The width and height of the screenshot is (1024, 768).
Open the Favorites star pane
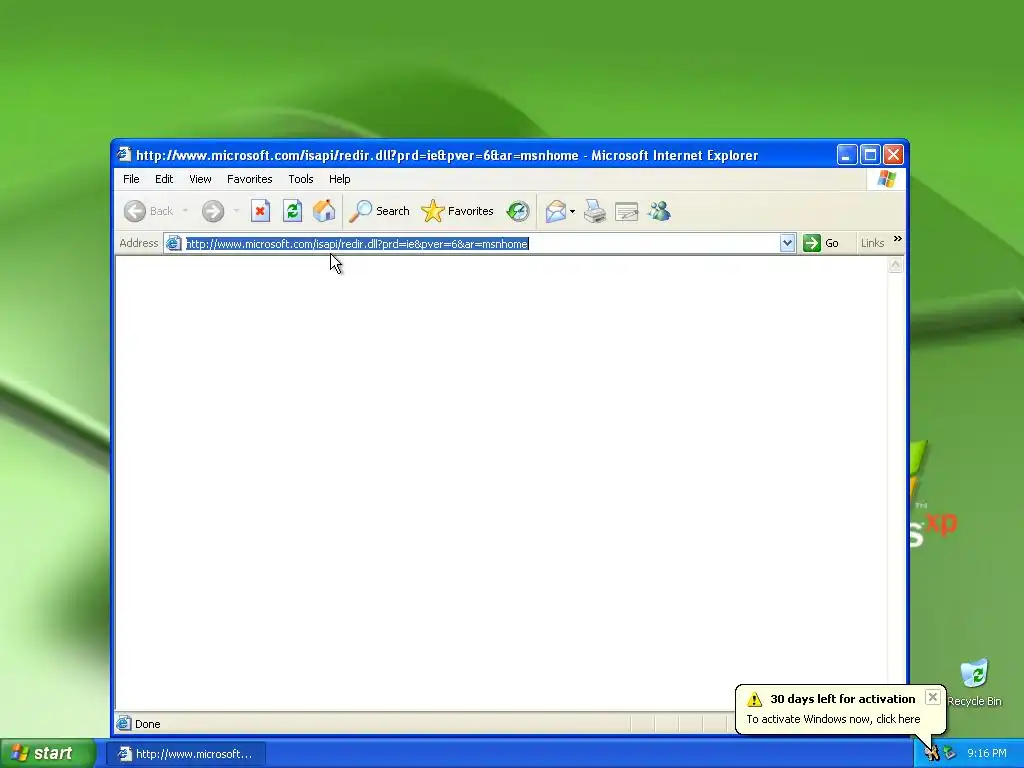pyautogui.click(x=457, y=211)
